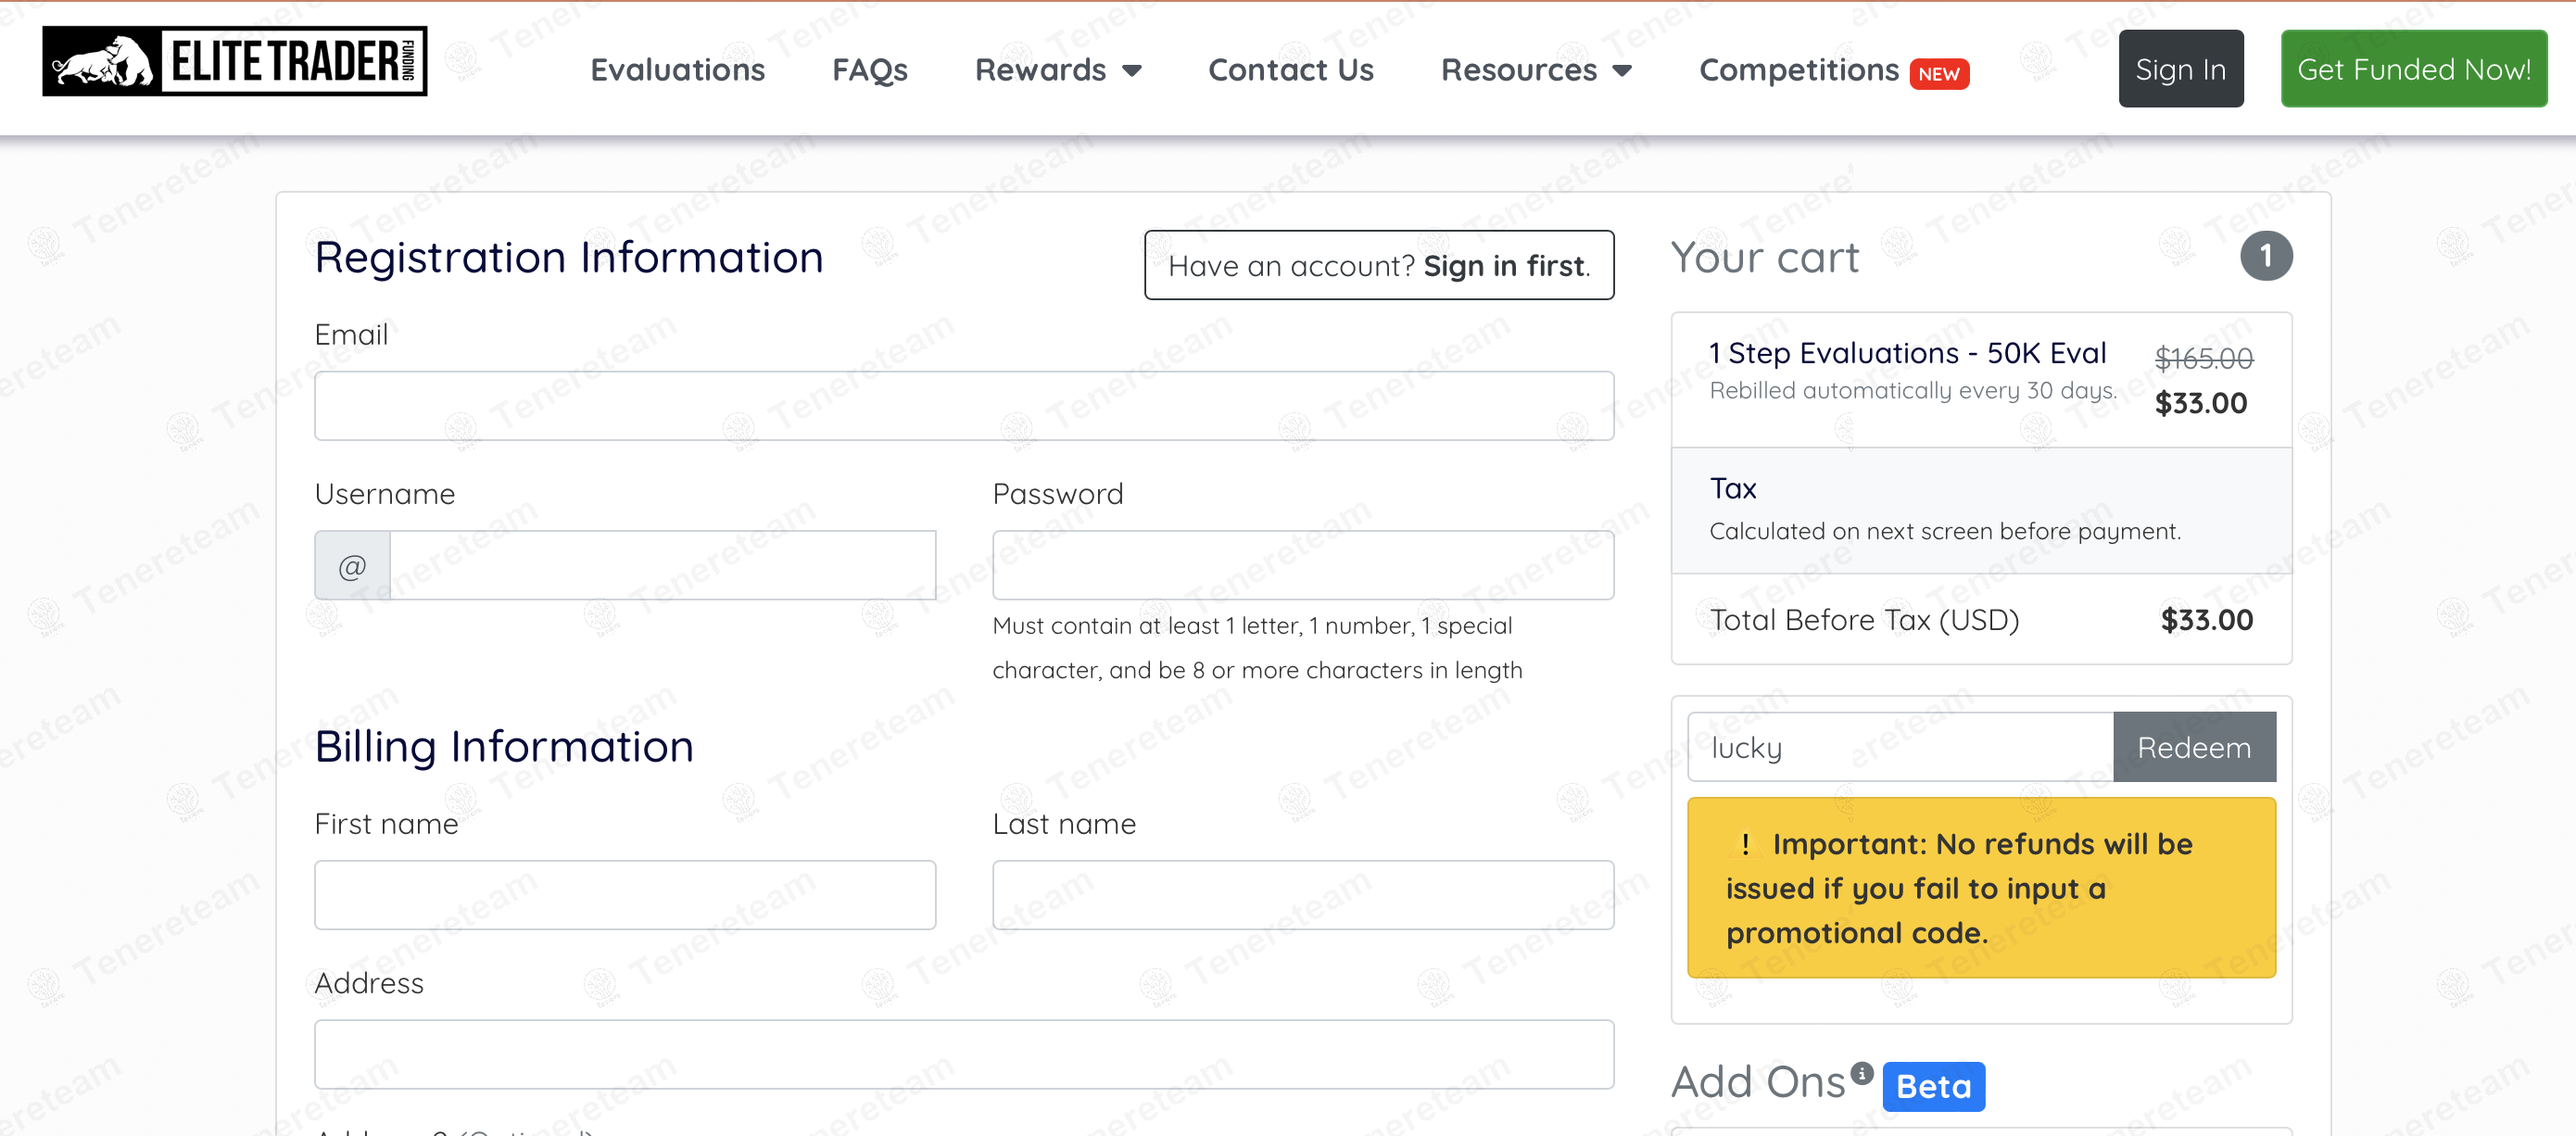Open the Evaluations page
The height and width of the screenshot is (1136, 2576).
coord(677,70)
